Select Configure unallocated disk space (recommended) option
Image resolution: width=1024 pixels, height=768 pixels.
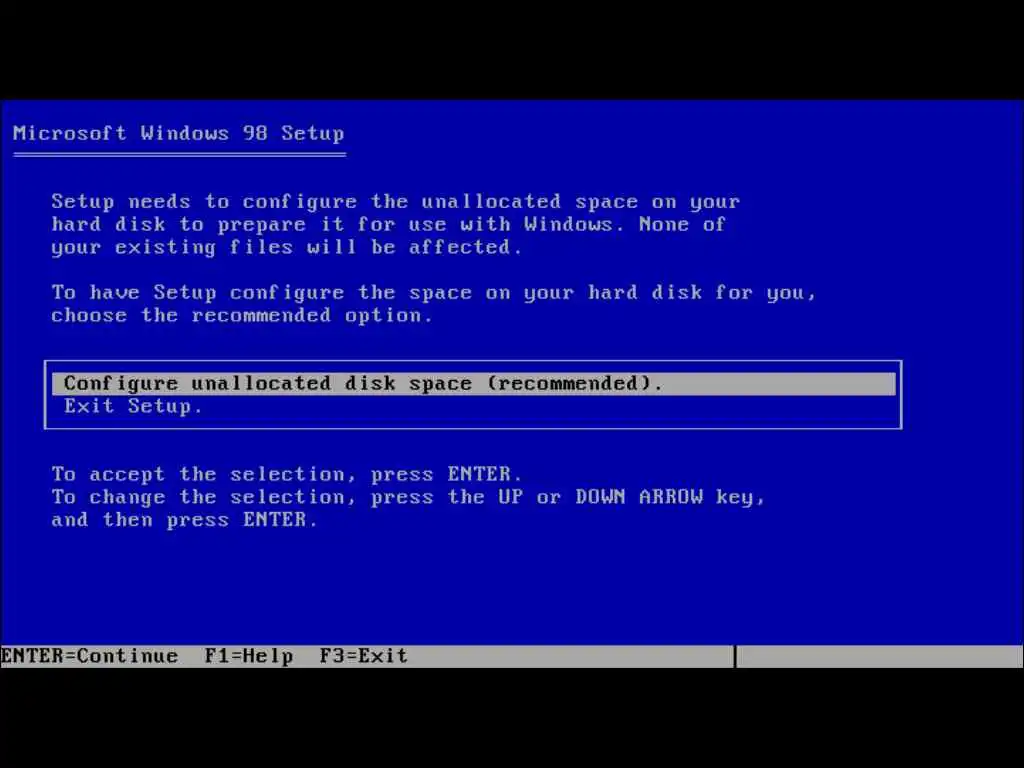pos(473,383)
